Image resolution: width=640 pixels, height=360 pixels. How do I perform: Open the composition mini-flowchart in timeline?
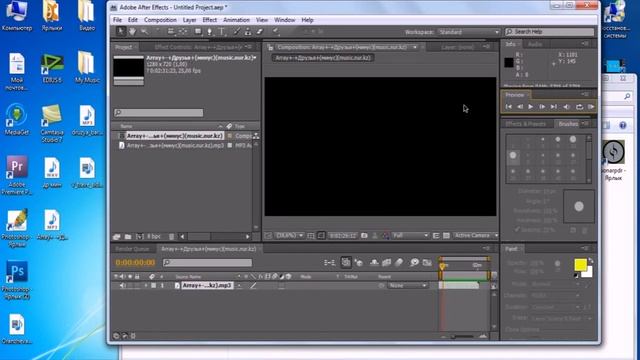click(x=329, y=262)
